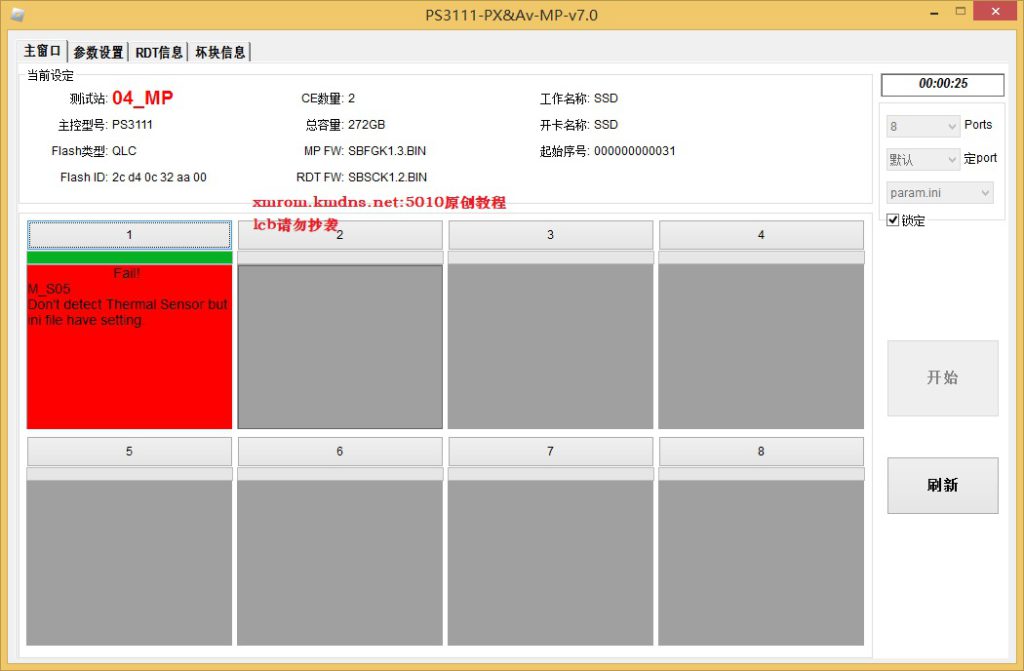Select port 2 header button
The width and height of the screenshot is (1024, 671).
[x=340, y=235]
